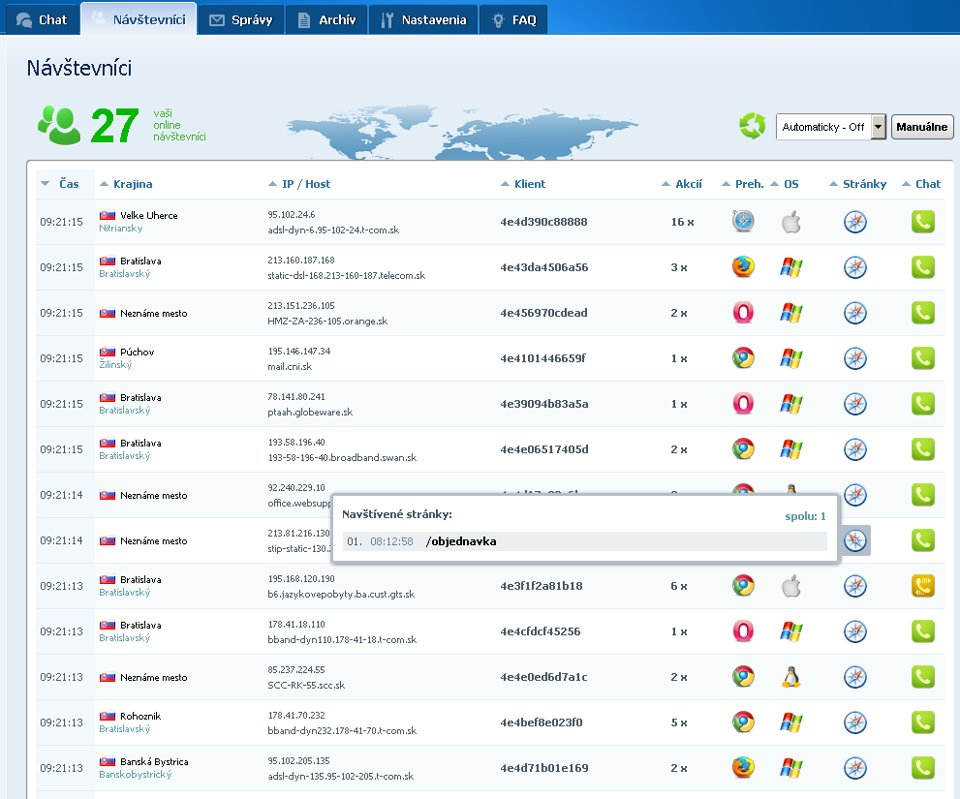Sort visitors by Krajina column
The image size is (960, 799).
(x=132, y=184)
